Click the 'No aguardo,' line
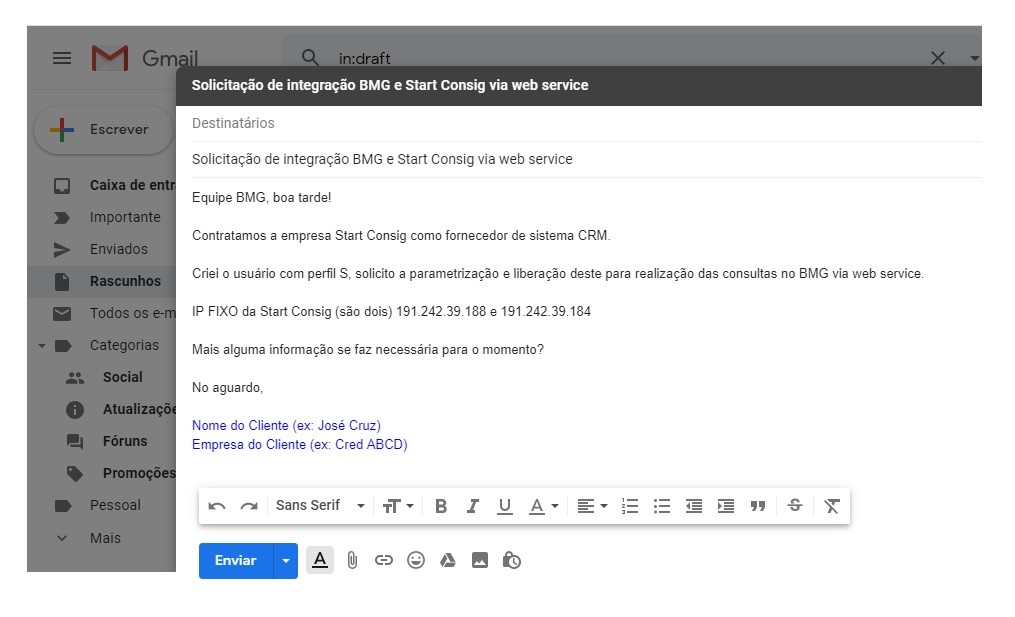 coord(227,388)
